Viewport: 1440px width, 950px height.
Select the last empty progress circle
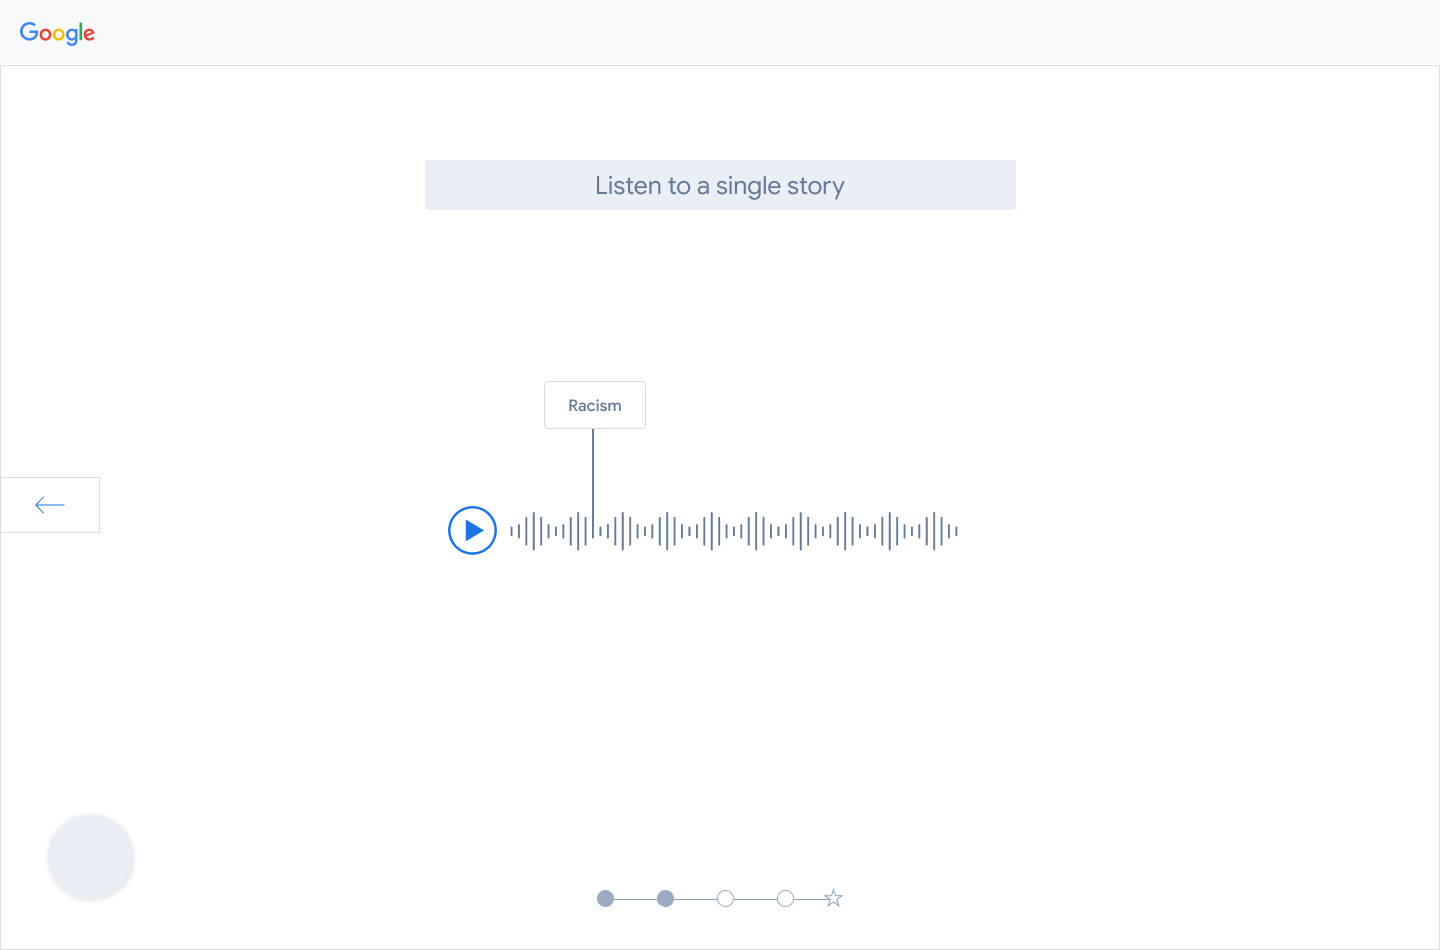785,899
